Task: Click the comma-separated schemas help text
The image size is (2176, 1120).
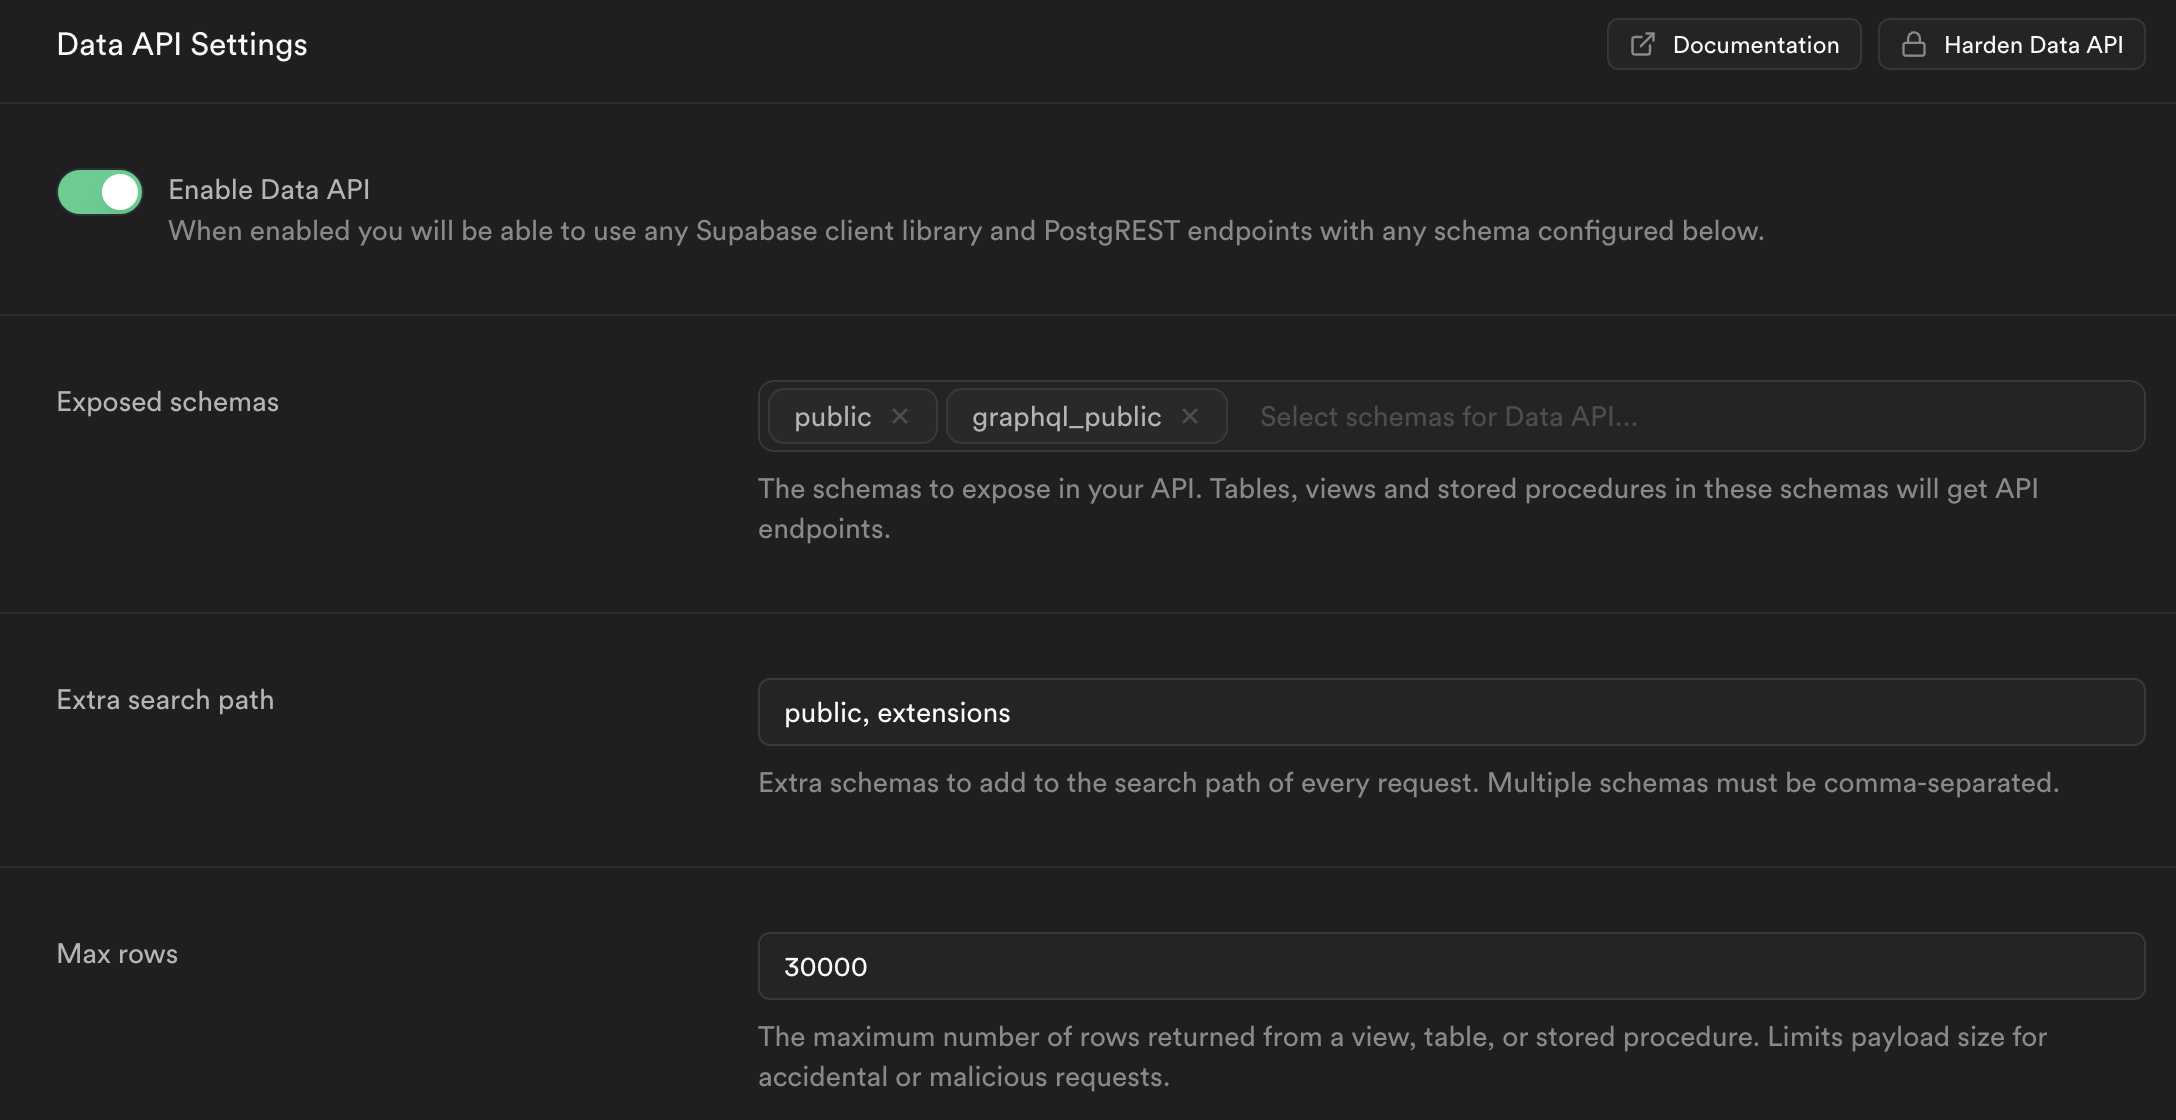Action: 1408,782
